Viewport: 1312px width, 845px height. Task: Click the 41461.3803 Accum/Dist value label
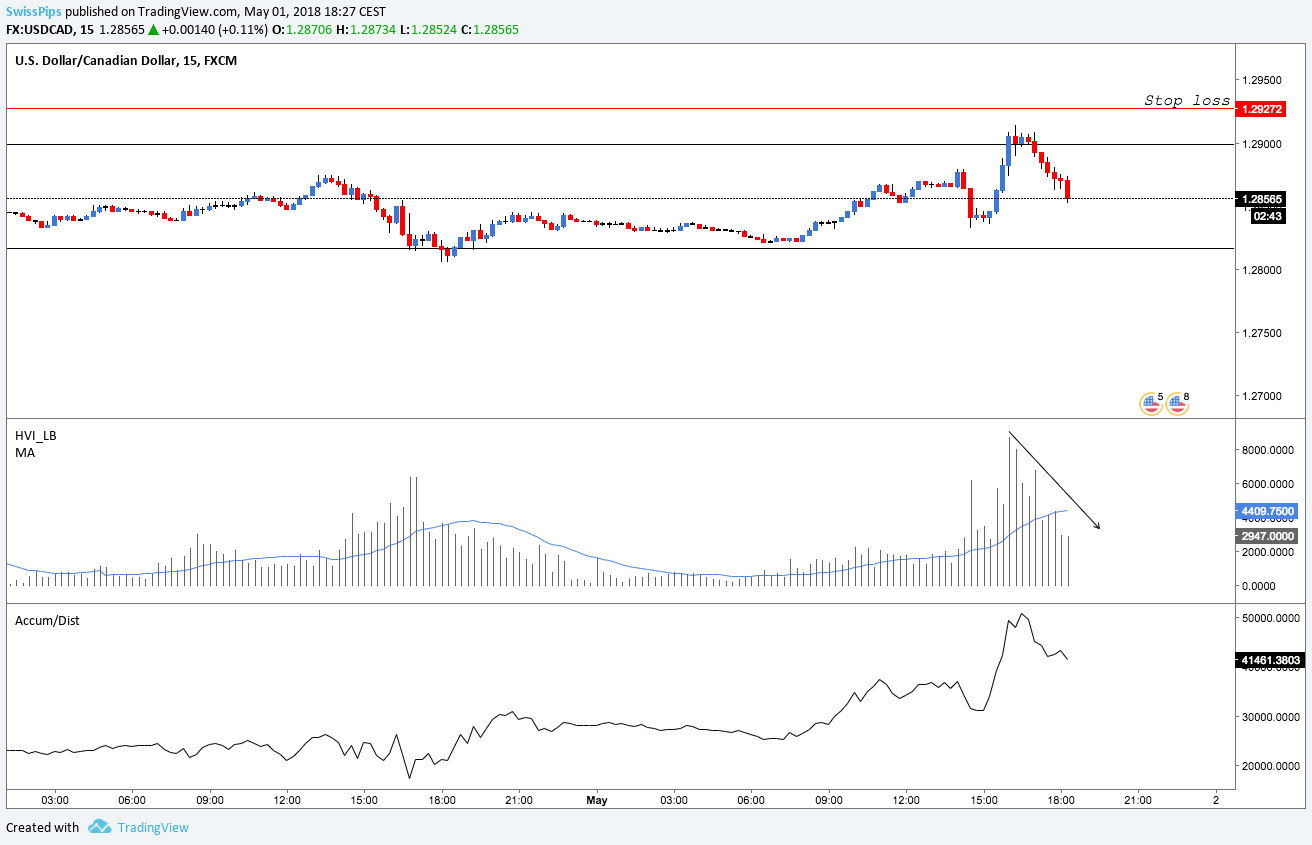1270,659
